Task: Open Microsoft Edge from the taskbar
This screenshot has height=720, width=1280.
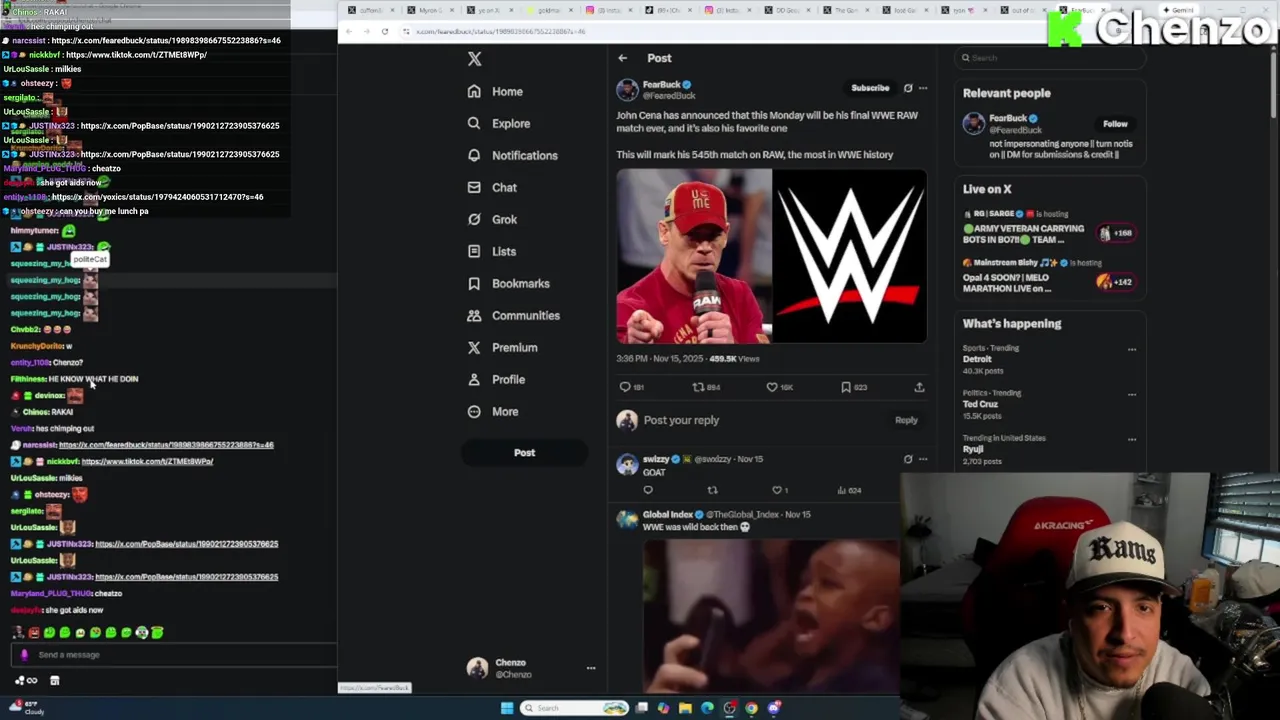Action: (707, 708)
